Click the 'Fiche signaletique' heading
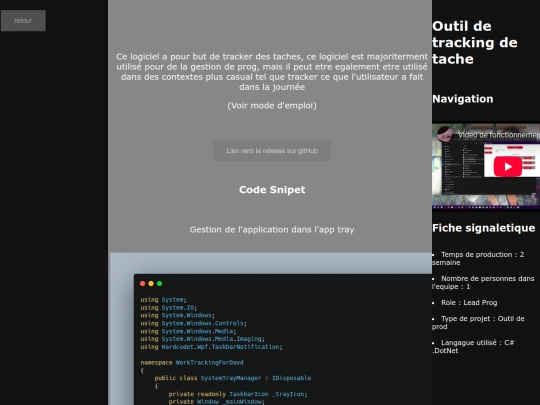The height and width of the screenshot is (405, 540). point(484,228)
